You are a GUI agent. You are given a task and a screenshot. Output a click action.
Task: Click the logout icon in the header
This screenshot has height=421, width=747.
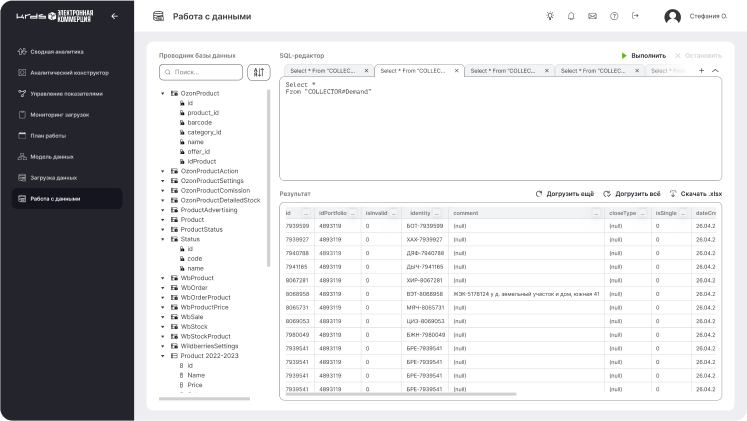[635, 16]
